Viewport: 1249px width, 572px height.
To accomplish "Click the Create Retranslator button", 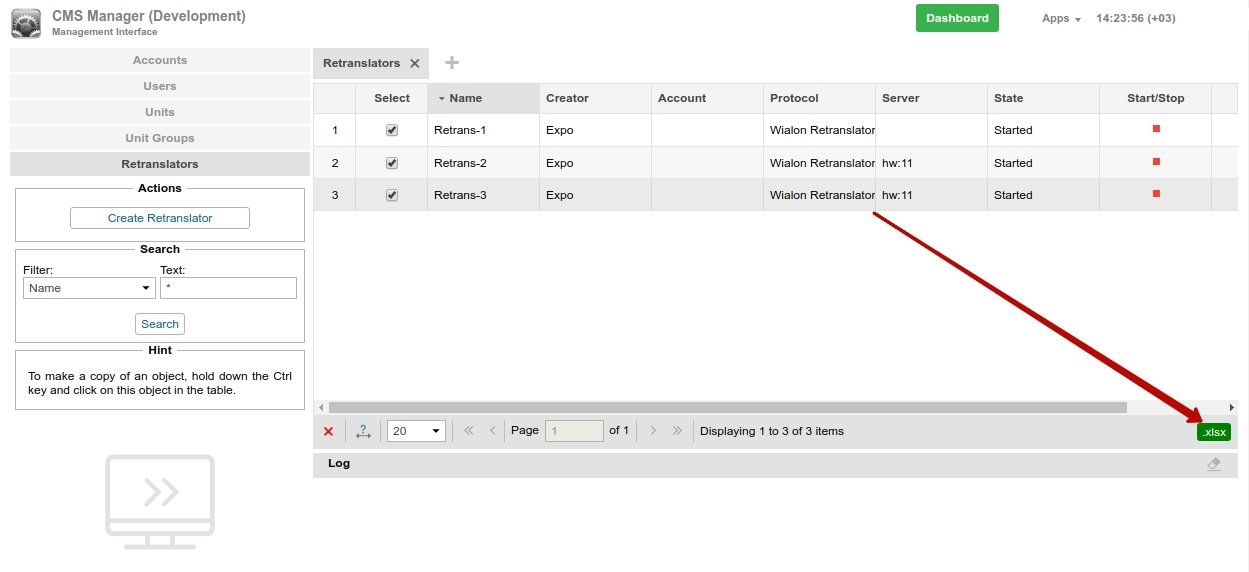I will (x=160, y=218).
